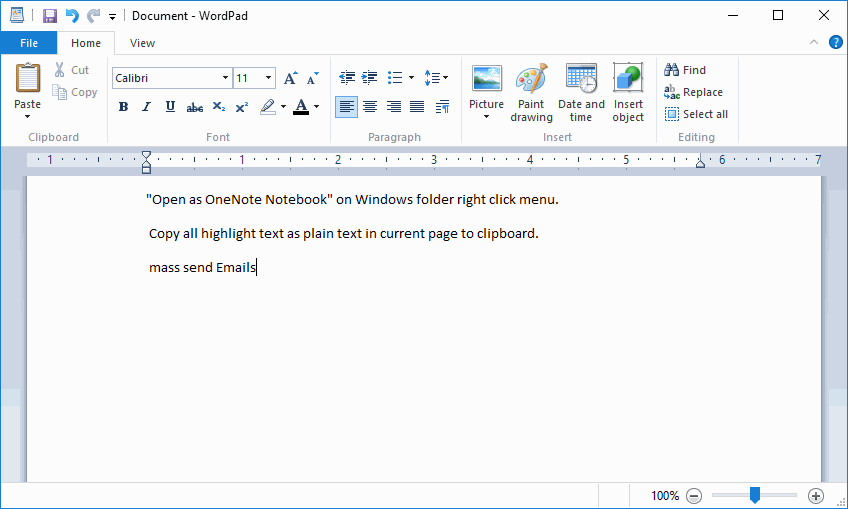Insert Date and time
This screenshot has width=848, height=509.
[x=581, y=92]
